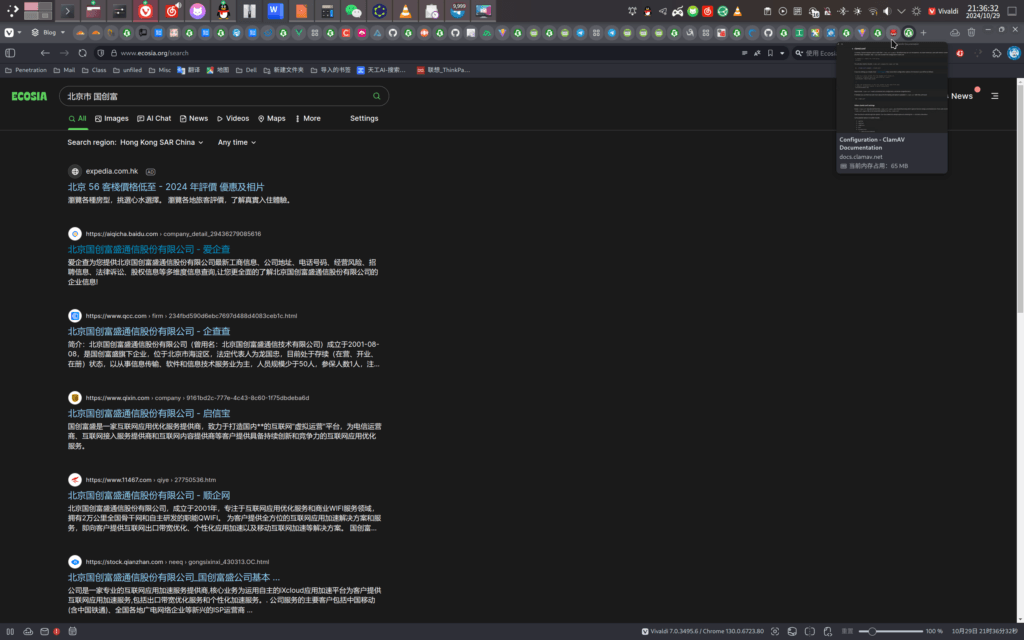The image size is (1024, 640).
Task: Open the More search options menu
Action: [308, 119]
